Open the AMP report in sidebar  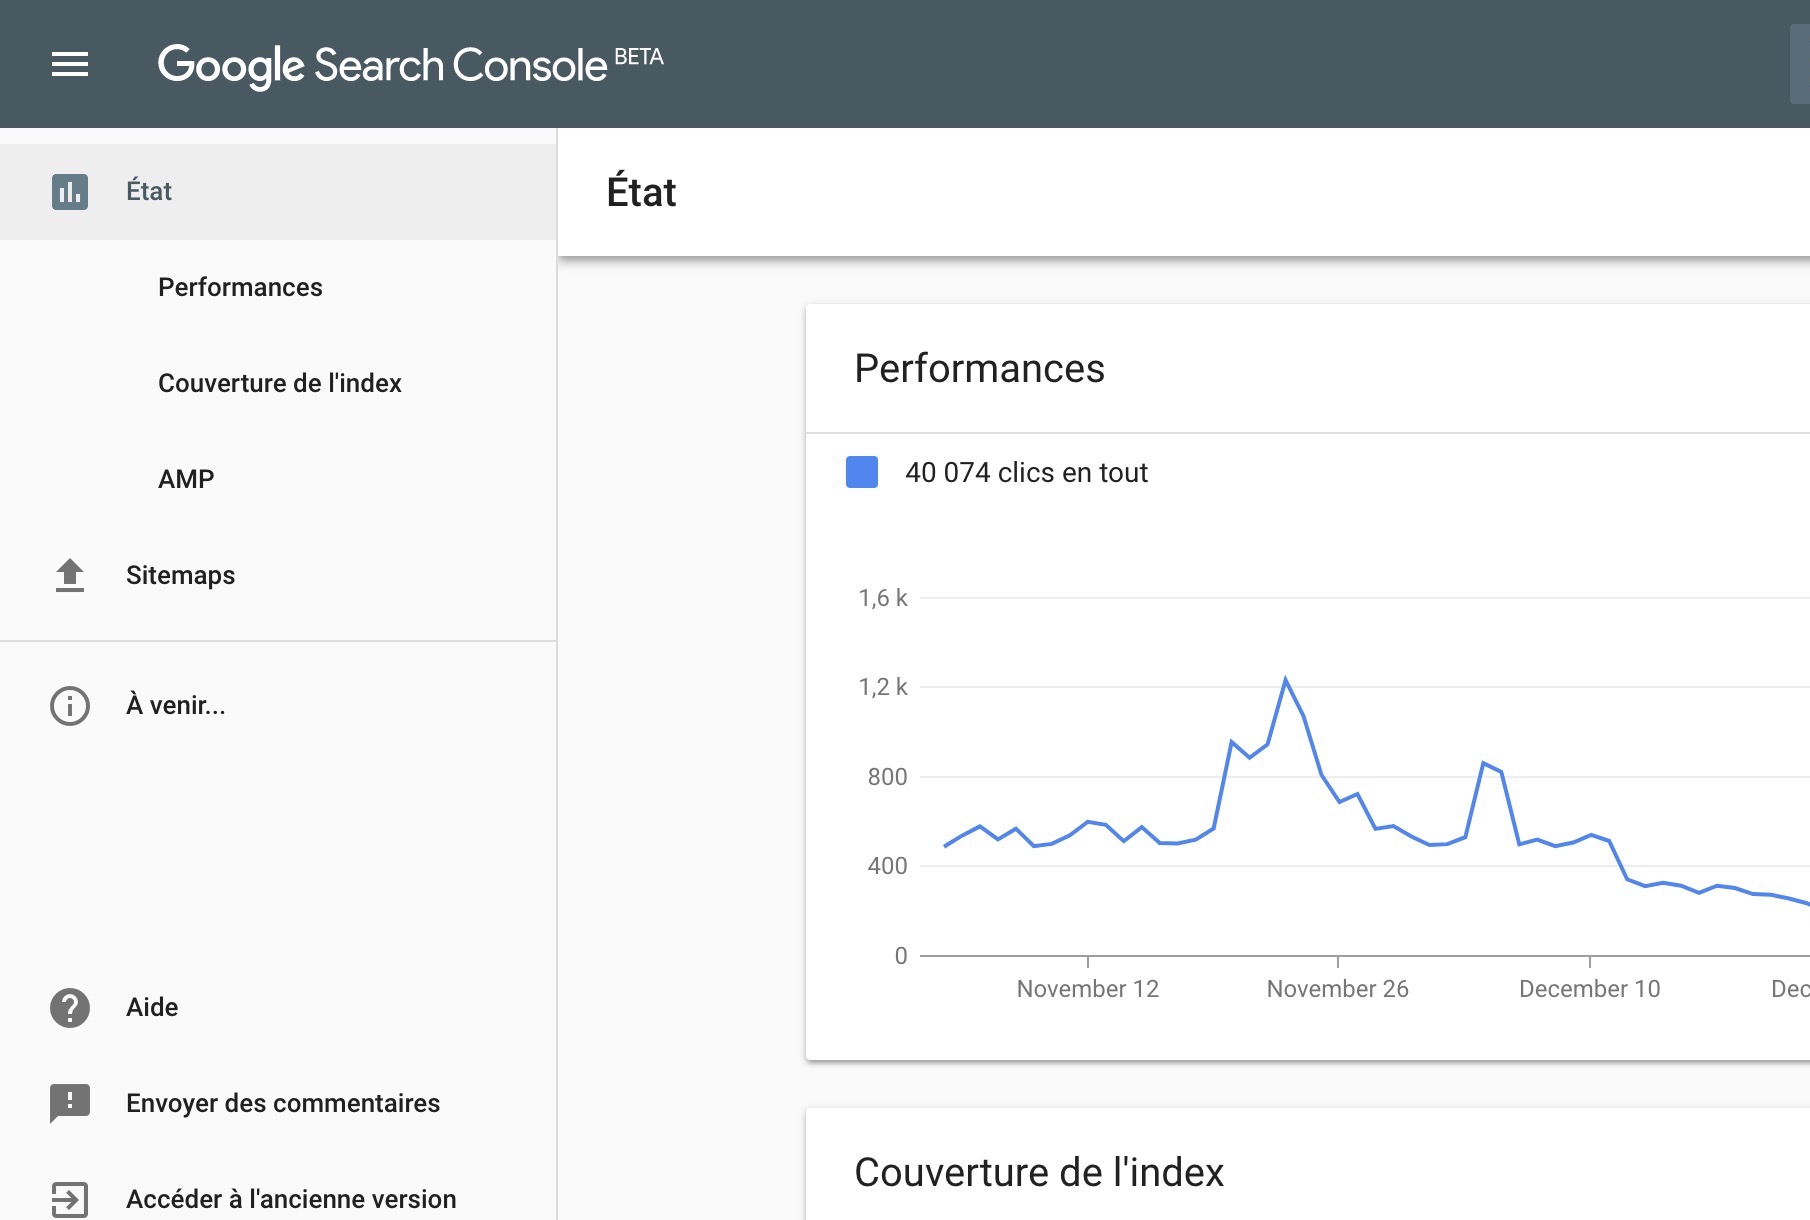(186, 479)
